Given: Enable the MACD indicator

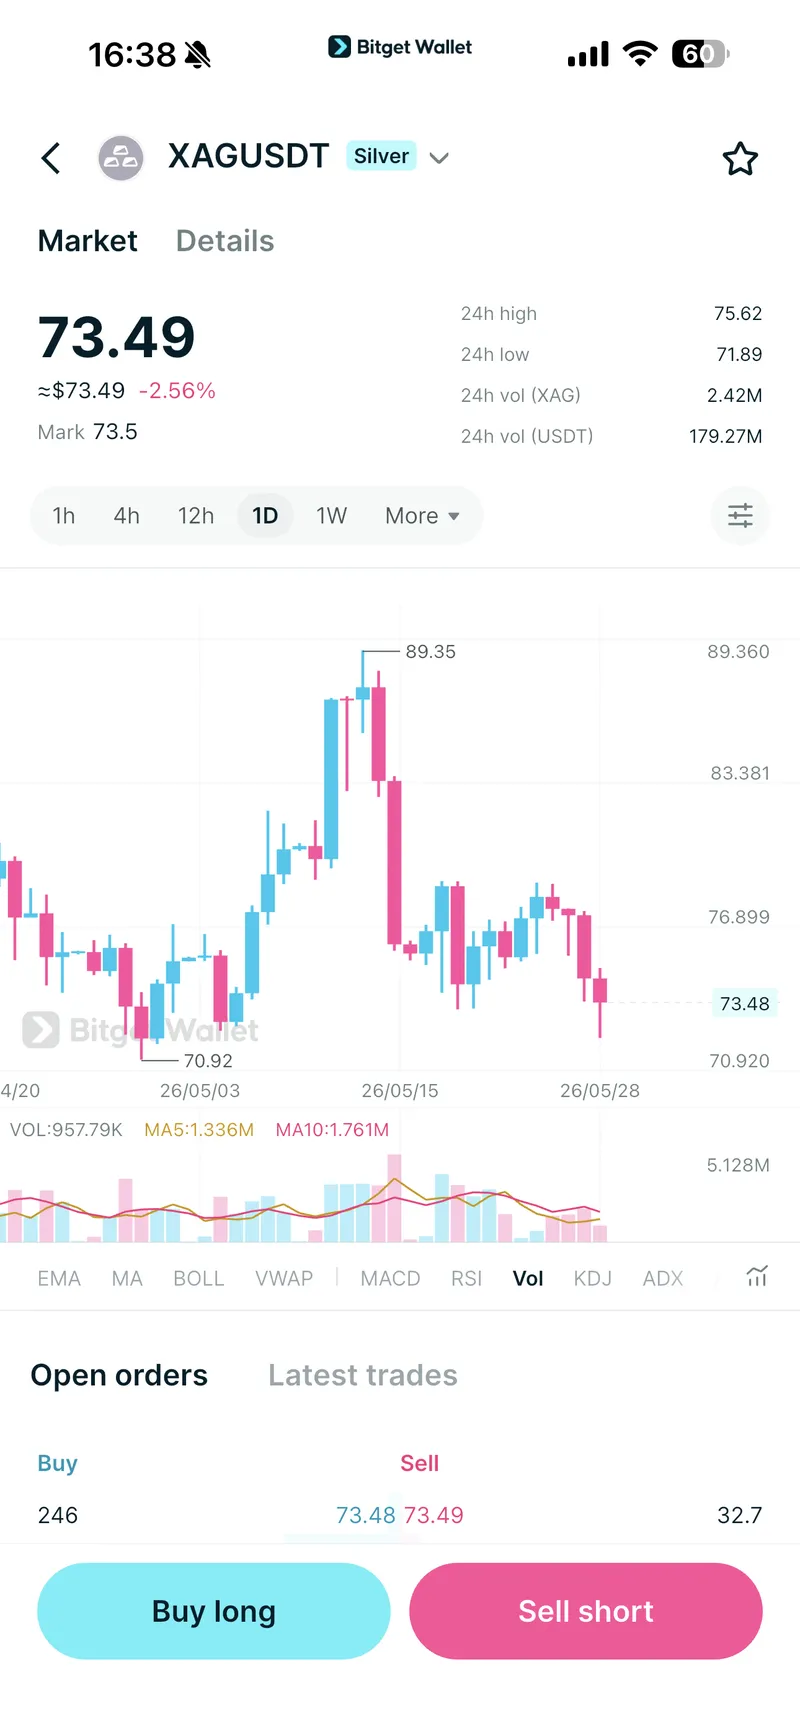Looking at the screenshot, I should coord(390,1278).
